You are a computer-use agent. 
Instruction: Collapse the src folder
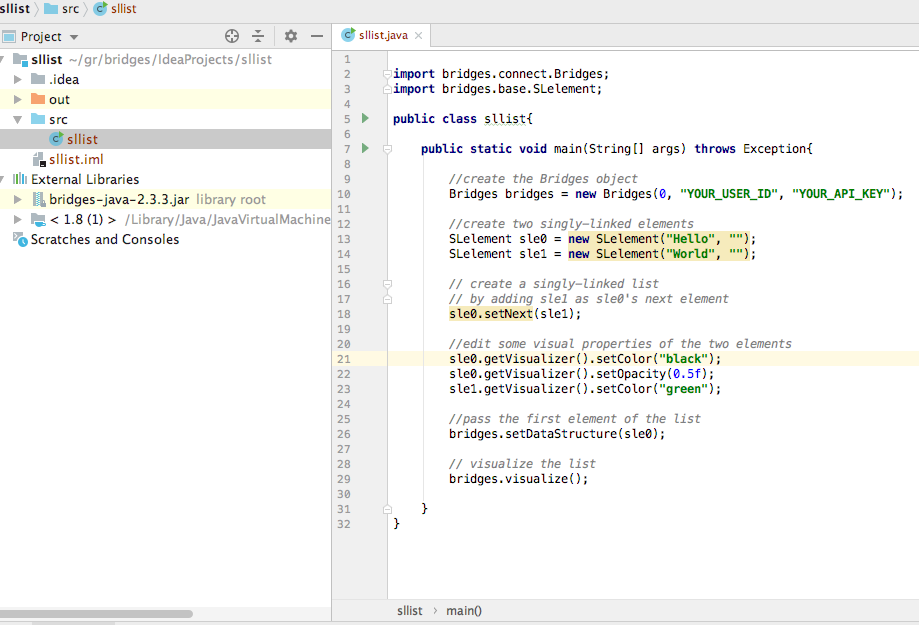coord(18,120)
